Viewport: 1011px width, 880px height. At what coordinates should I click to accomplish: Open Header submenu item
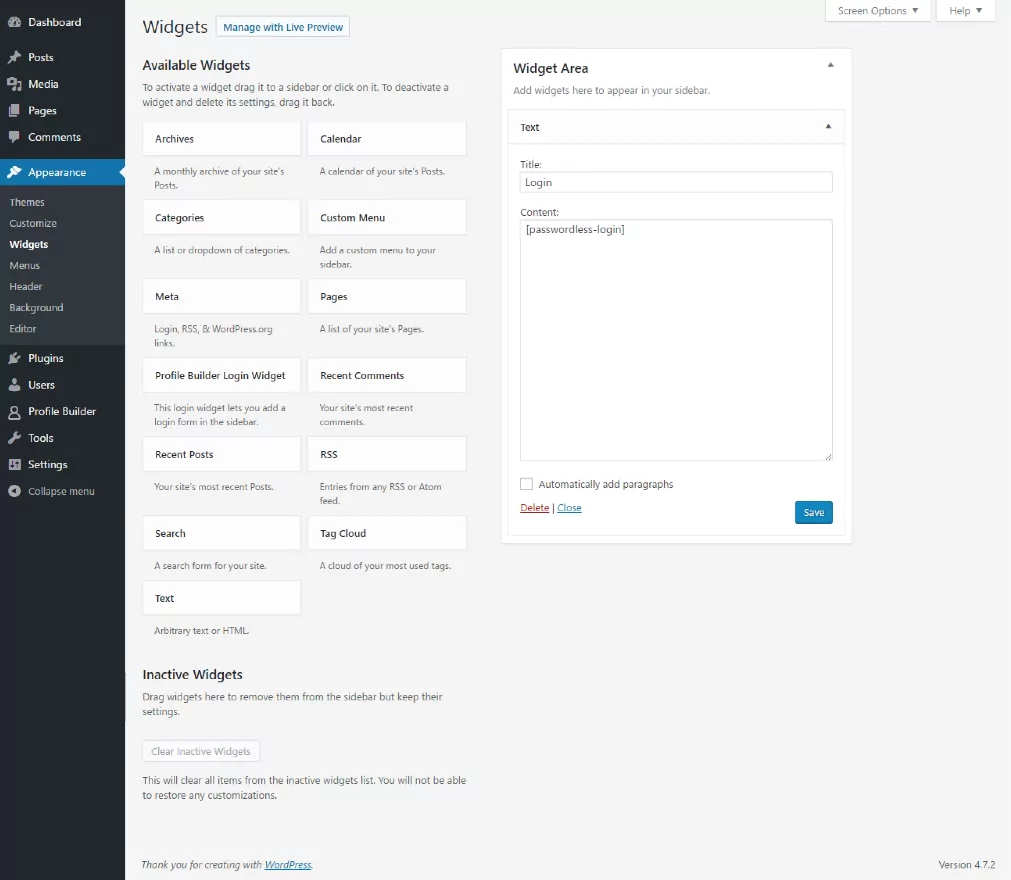(26, 286)
